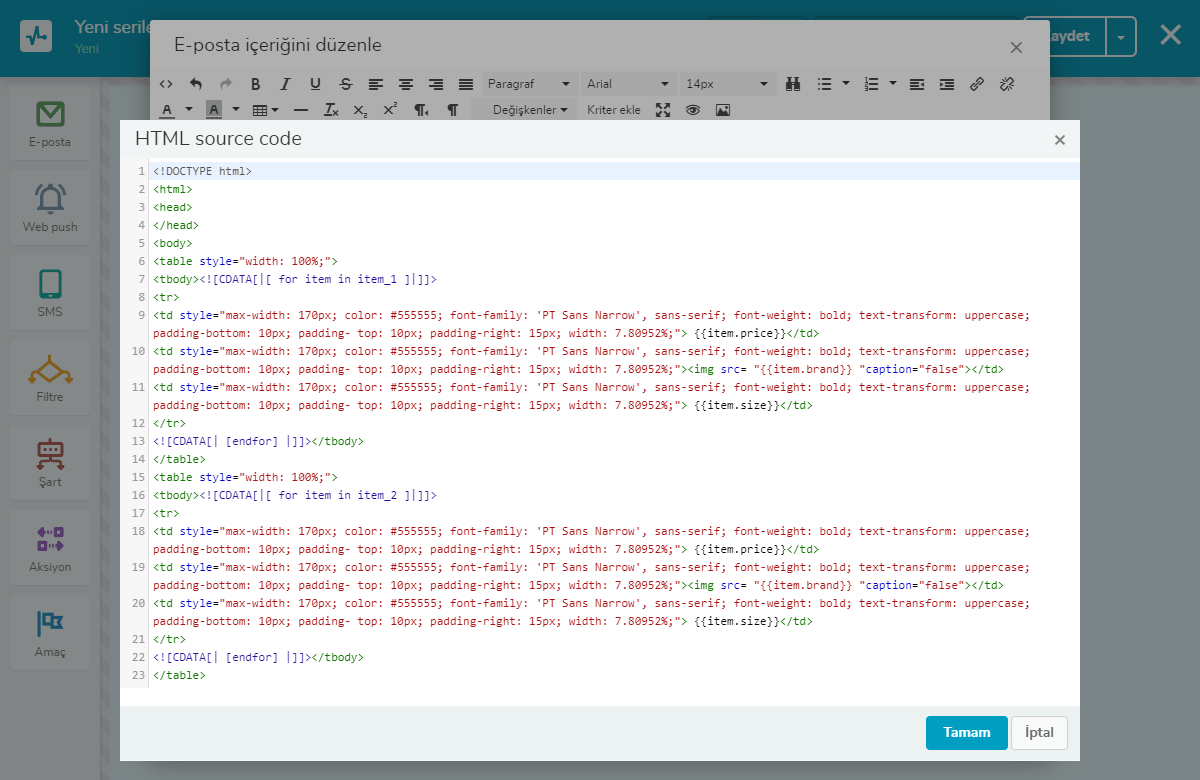Open the Paragraf format dropdown
1200x780 pixels.
[x=528, y=84]
